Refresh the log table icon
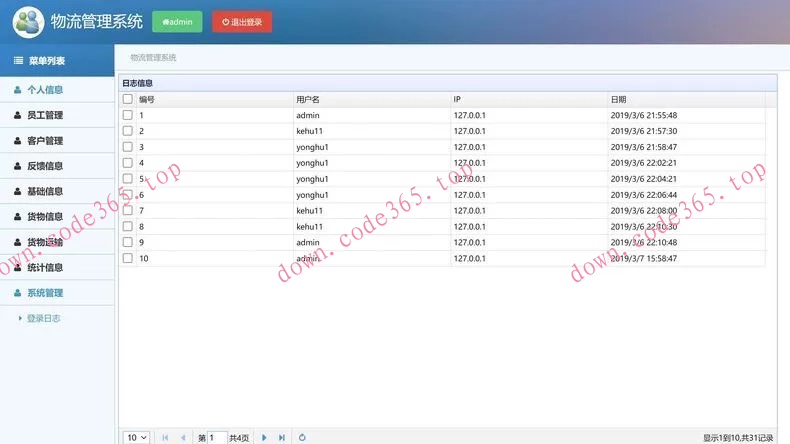 pyautogui.click(x=302, y=437)
